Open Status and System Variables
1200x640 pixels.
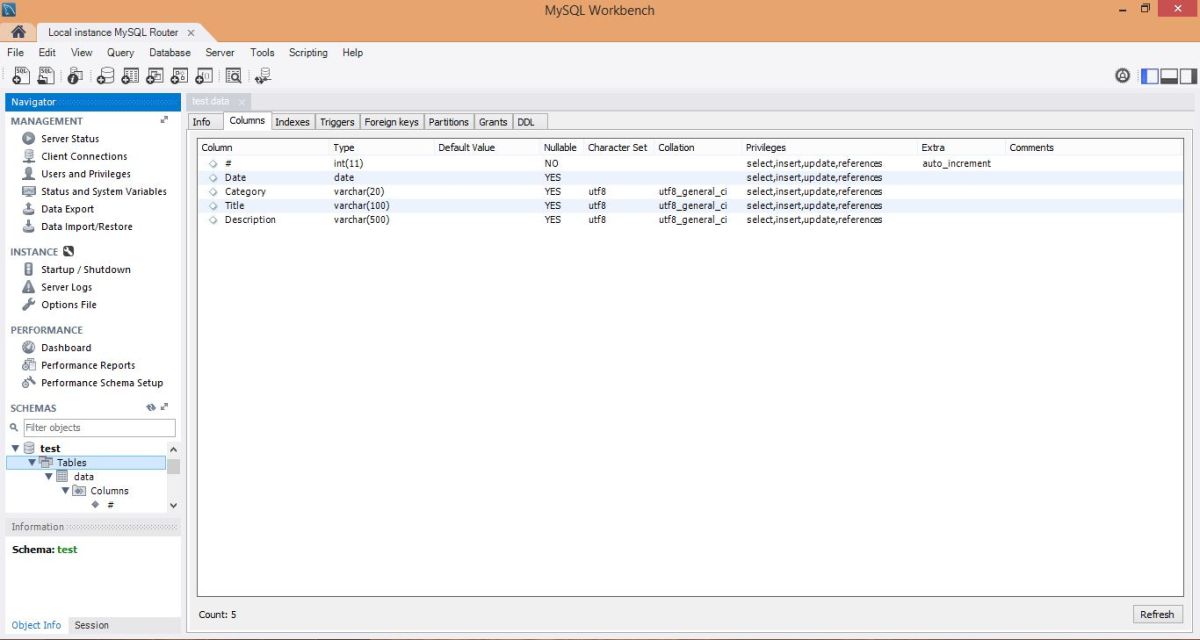(x=104, y=192)
